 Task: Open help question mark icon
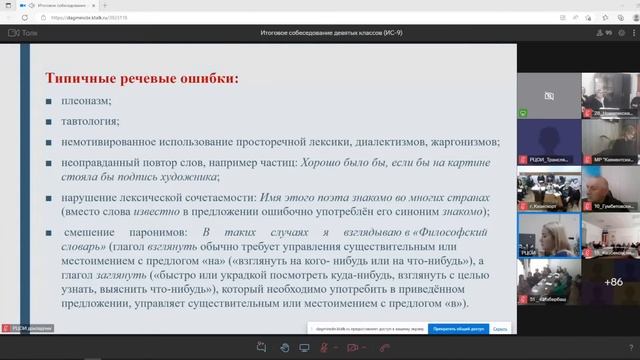(x=631, y=348)
